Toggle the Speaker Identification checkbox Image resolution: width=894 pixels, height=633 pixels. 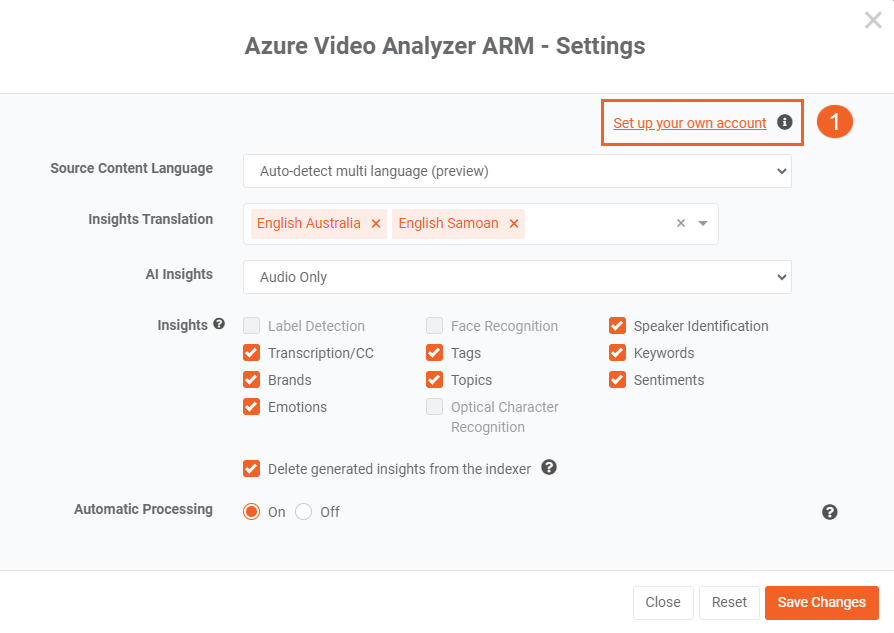(x=617, y=326)
